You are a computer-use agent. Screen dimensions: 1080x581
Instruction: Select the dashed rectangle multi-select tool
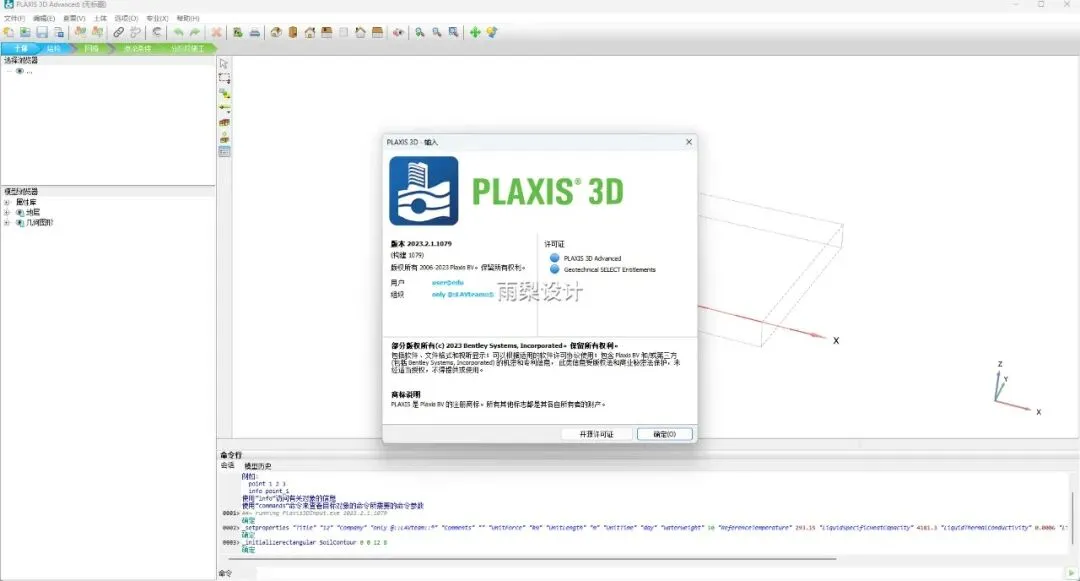click(x=224, y=78)
